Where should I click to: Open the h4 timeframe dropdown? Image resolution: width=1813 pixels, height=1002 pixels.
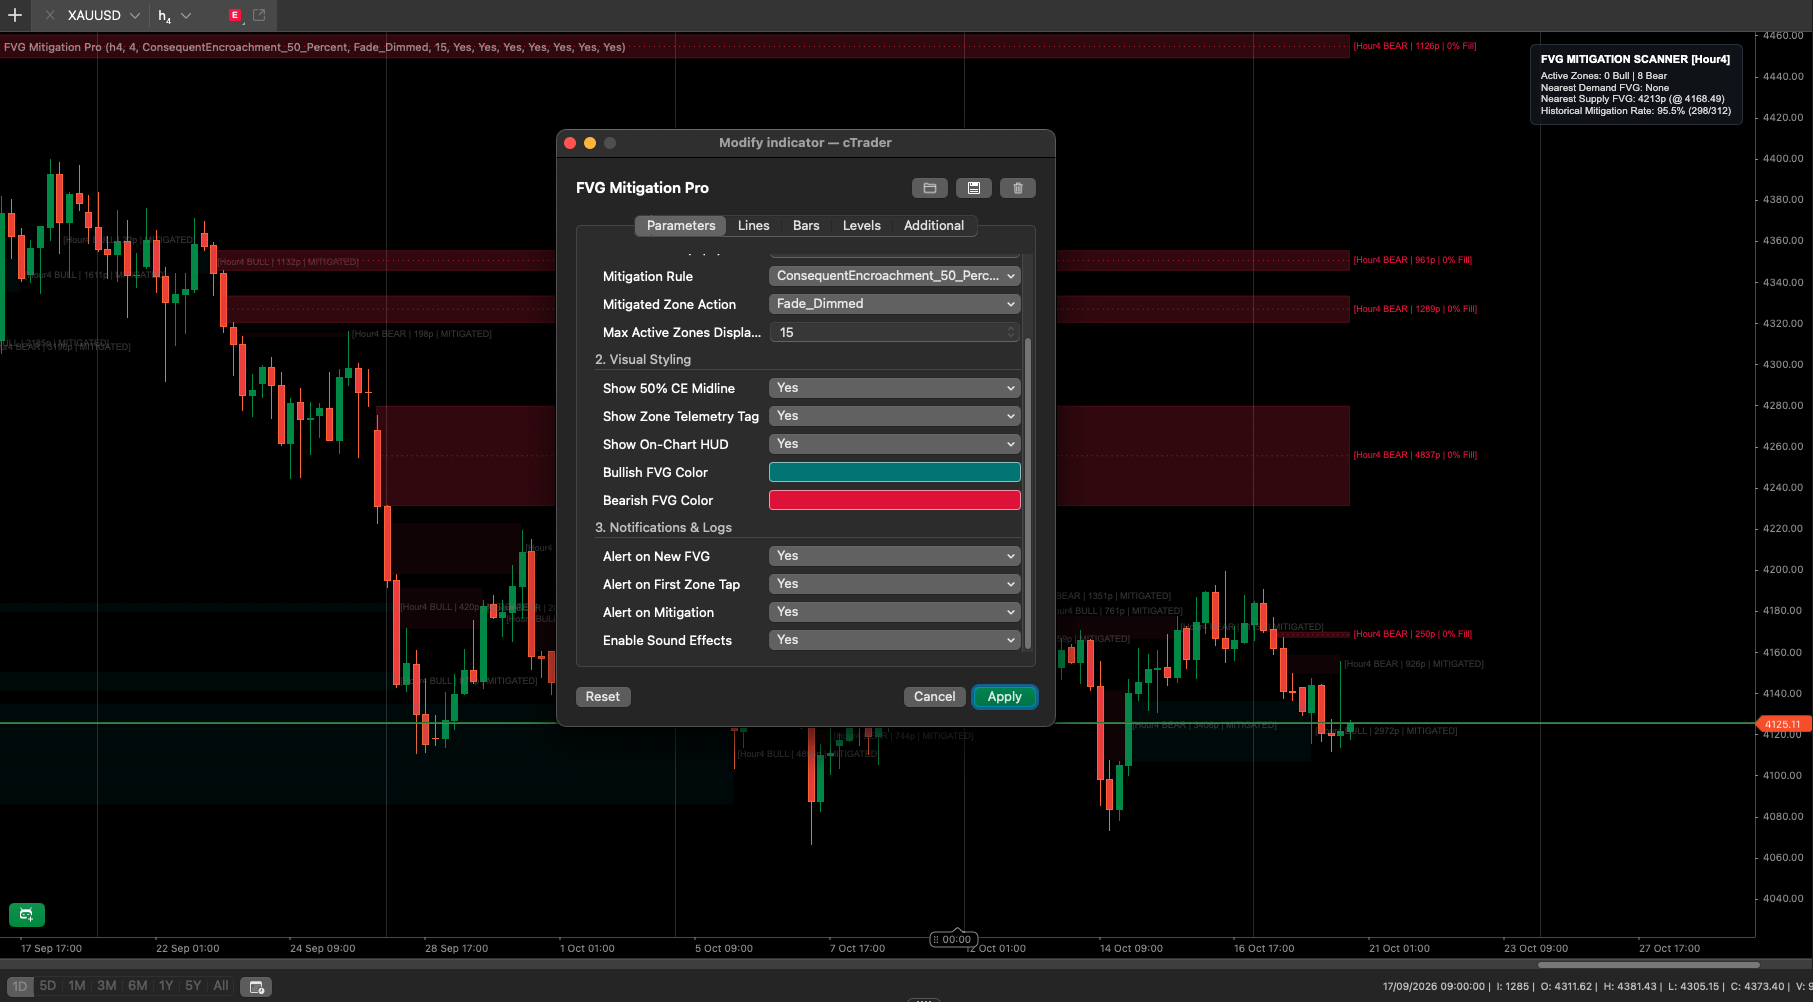click(x=186, y=15)
